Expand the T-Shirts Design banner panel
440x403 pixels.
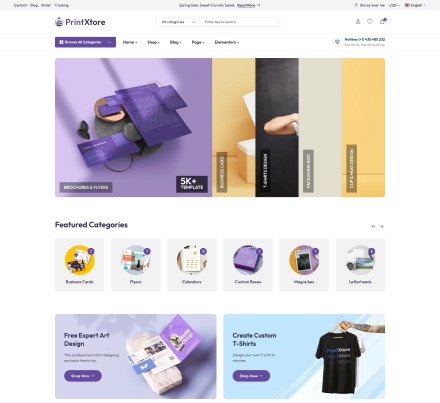point(277,127)
